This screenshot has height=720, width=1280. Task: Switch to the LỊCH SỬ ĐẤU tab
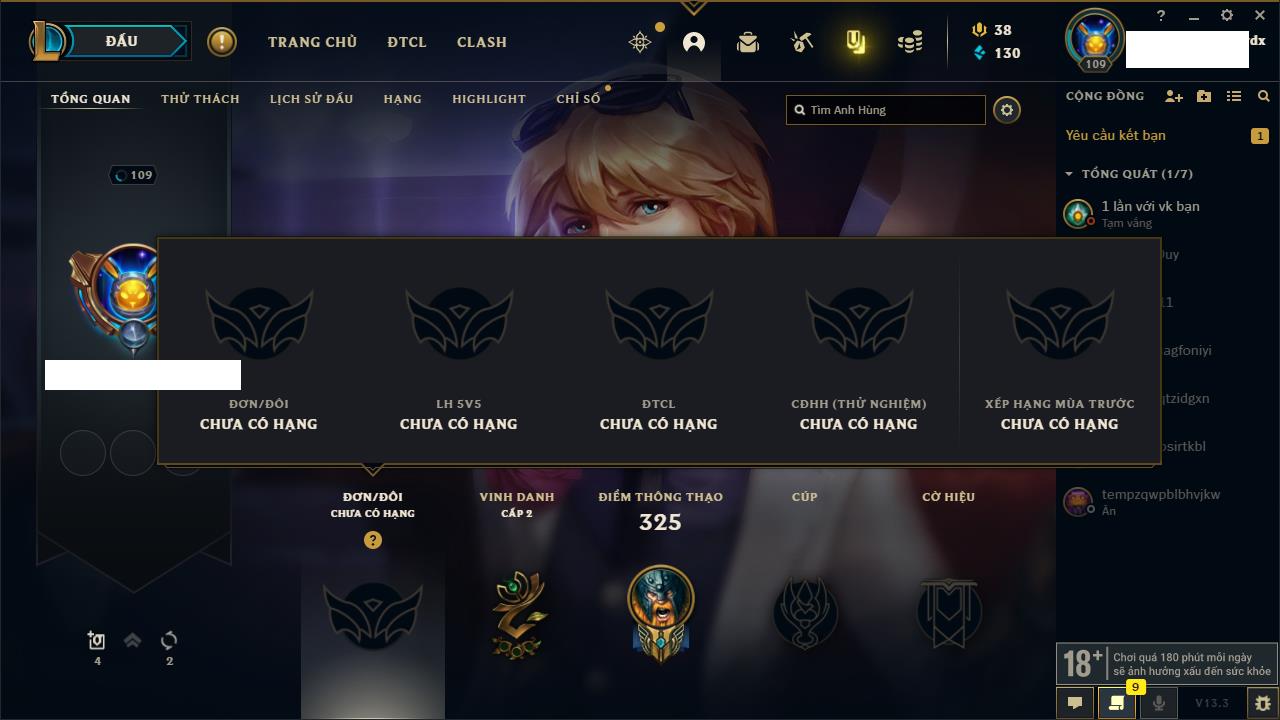point(311,99)
